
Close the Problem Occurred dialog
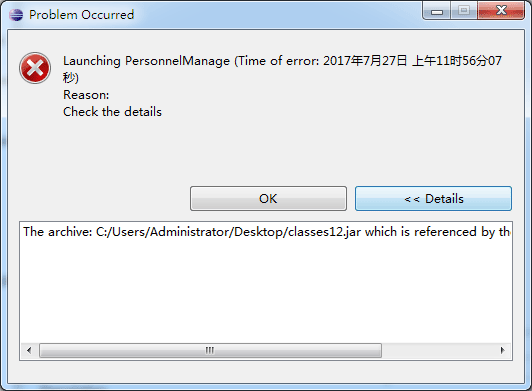coord(501,11)
